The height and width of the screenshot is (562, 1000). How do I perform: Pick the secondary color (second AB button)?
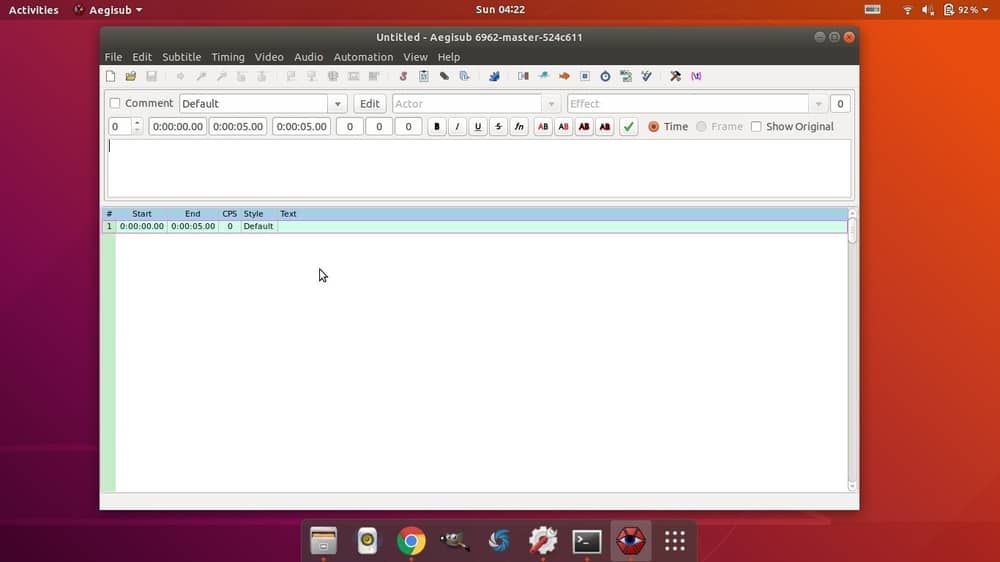tap(563, 126)
